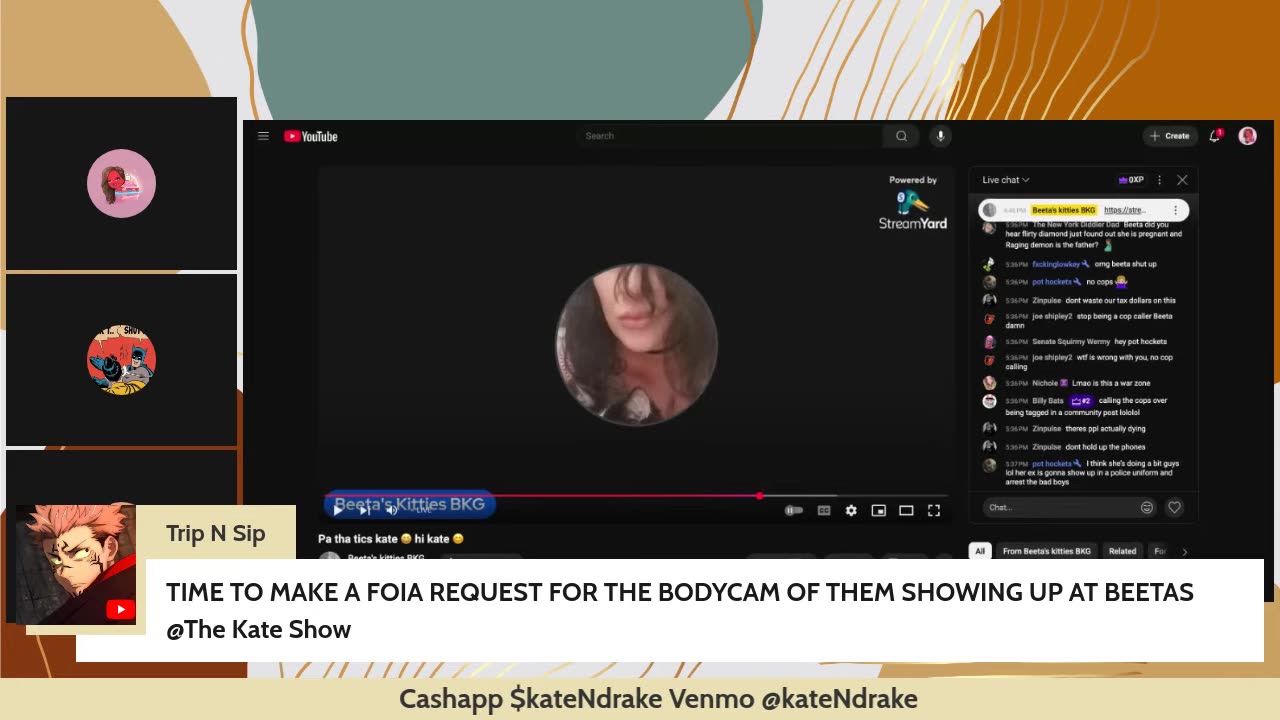Viewport: 1280px width, 720px height.
Task: Click the Nichole username in chat
Action: pos(1046,383)
